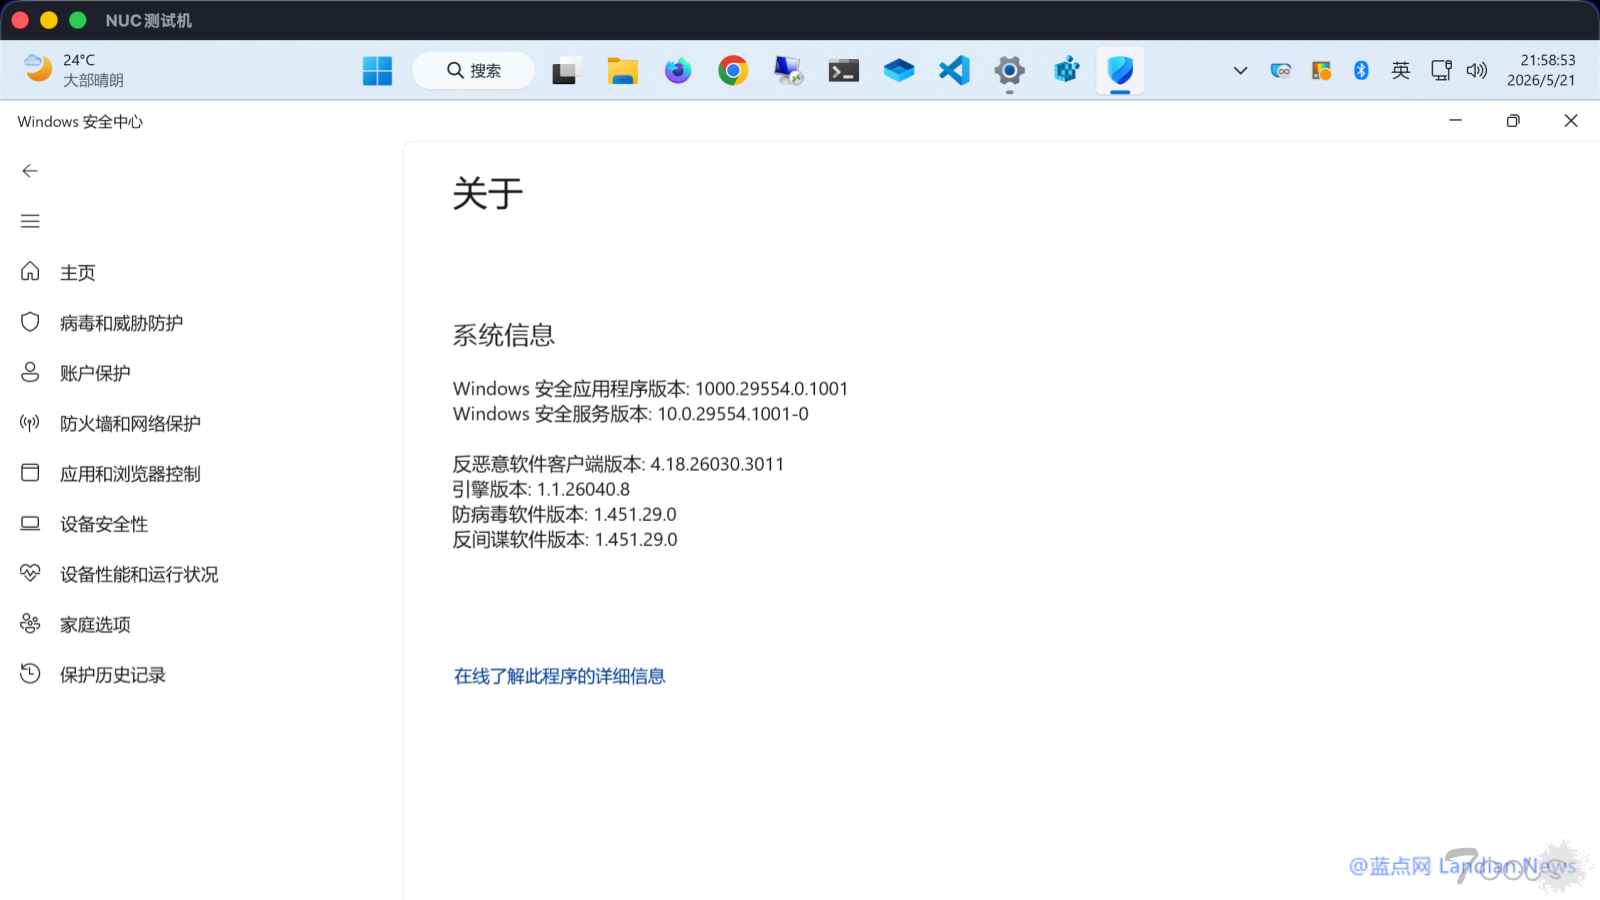Click the yellow macOS minimize button
Image resolution: width=1600 pixels, height=900 pixels.
[x=49, y=20]
